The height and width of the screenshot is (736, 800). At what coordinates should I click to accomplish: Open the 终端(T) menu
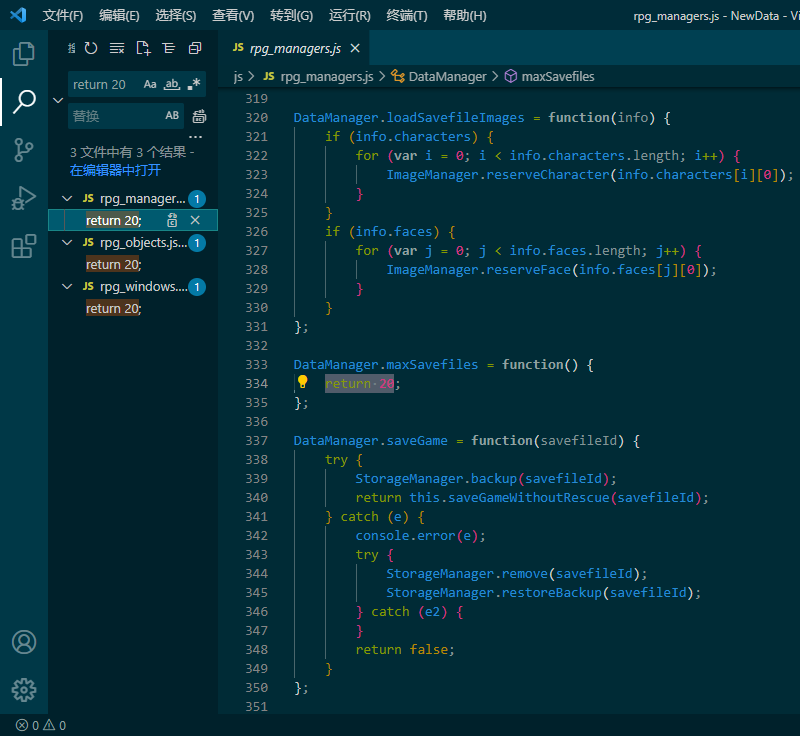407,16
